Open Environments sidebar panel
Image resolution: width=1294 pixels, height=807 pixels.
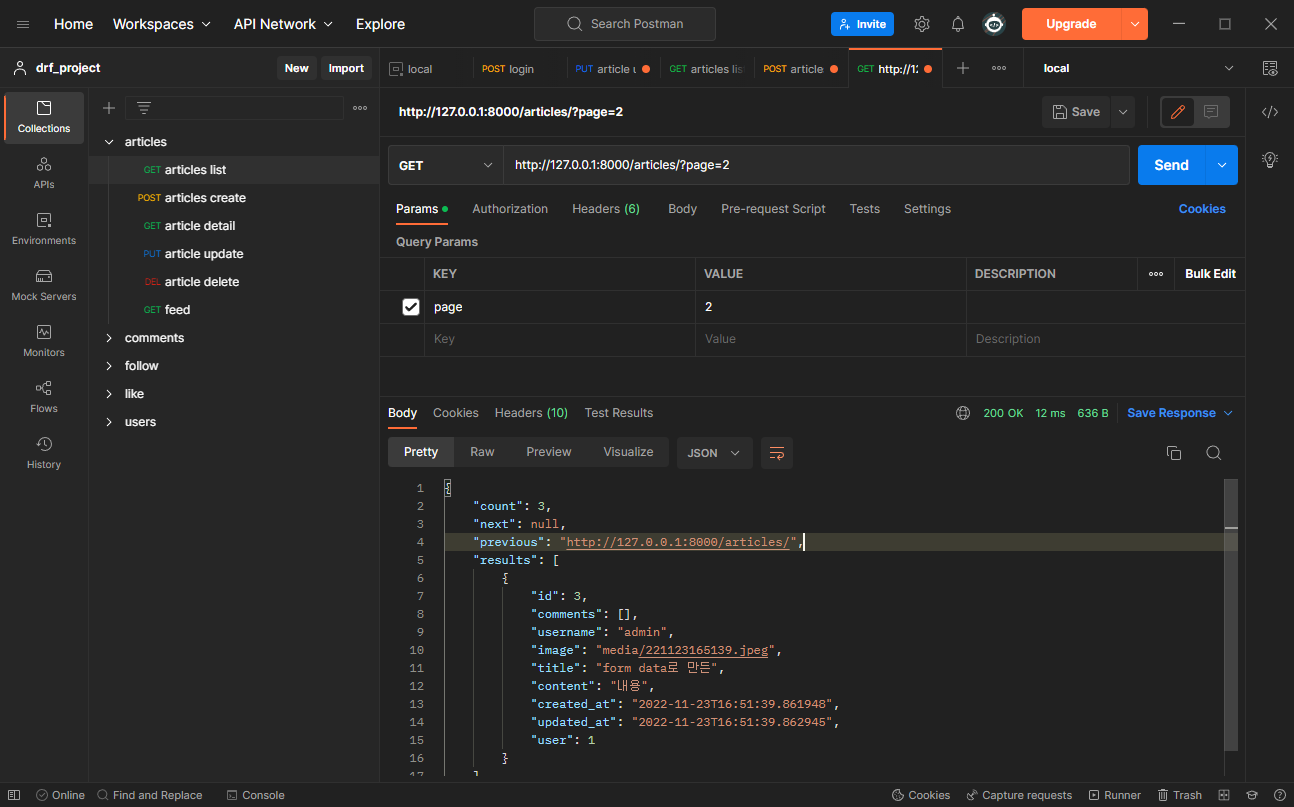tap(44, 229)
